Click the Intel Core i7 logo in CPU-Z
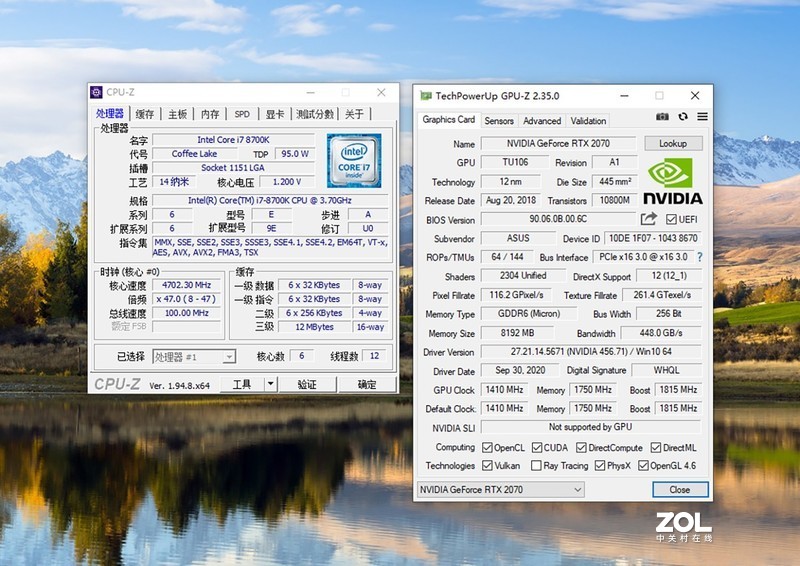The image size is (800, 566). (x=354, y=161)
